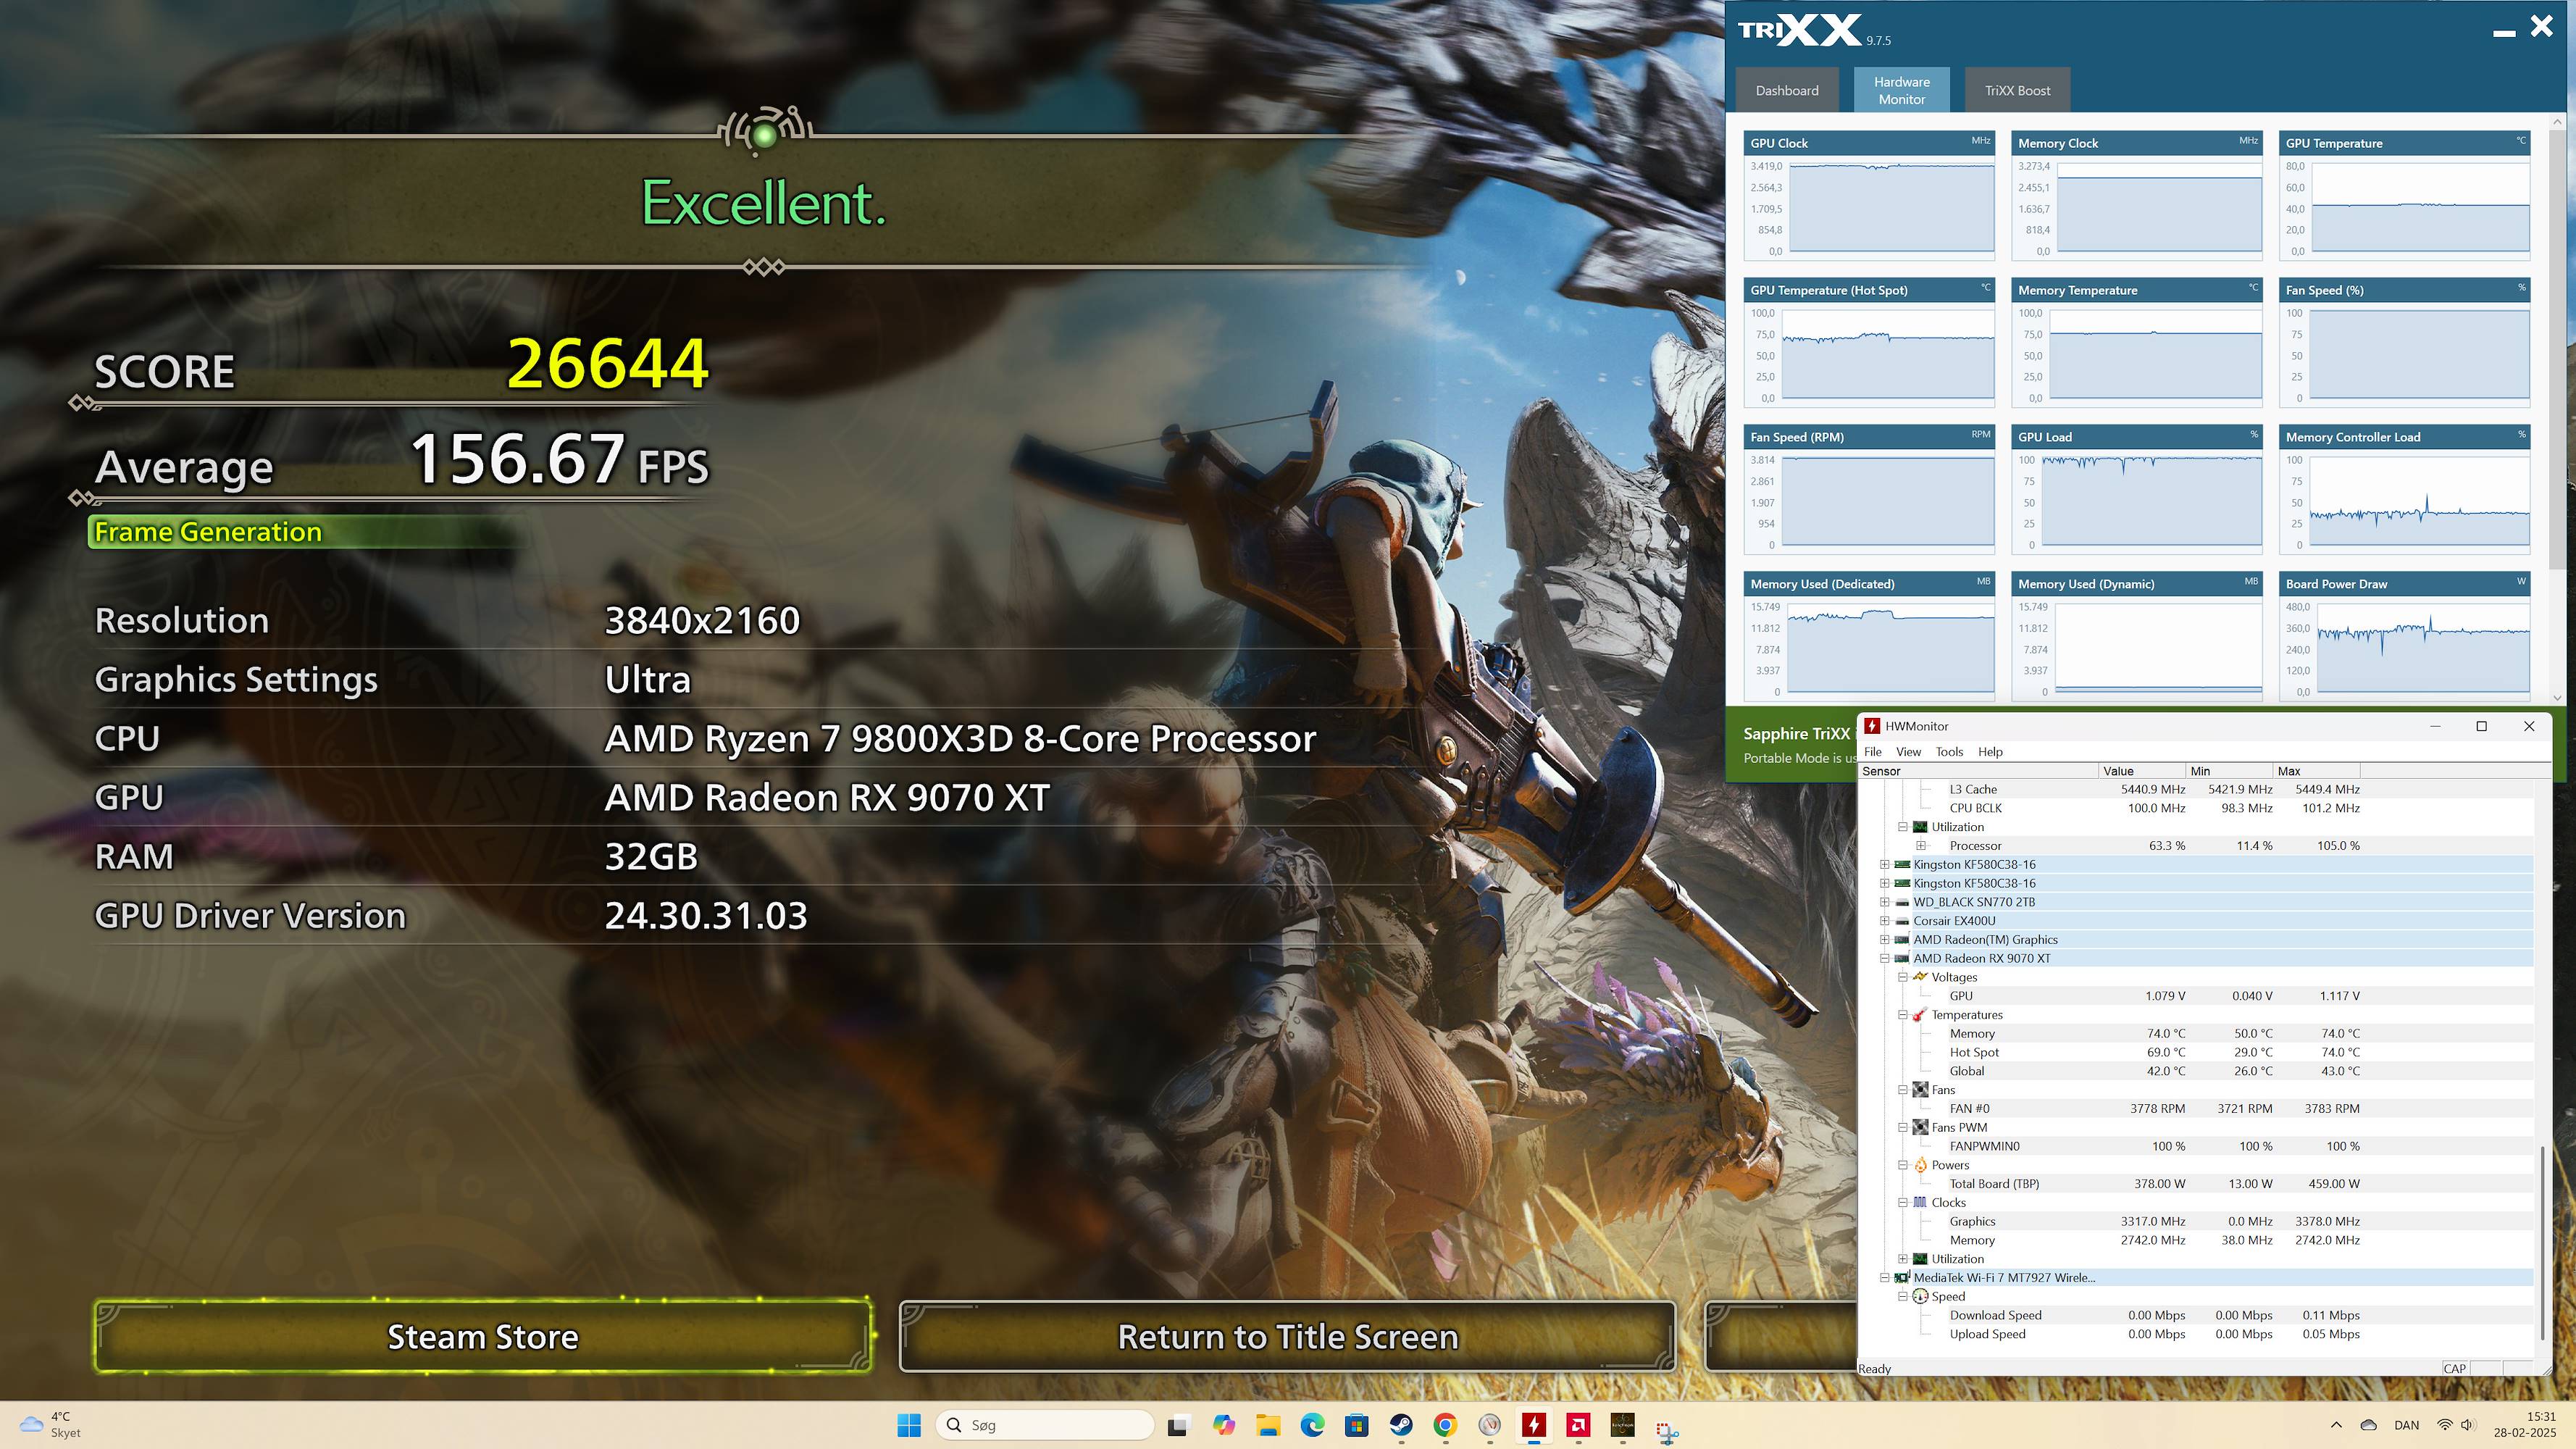Show hidden tray icons chevron

[2336, 1425]
